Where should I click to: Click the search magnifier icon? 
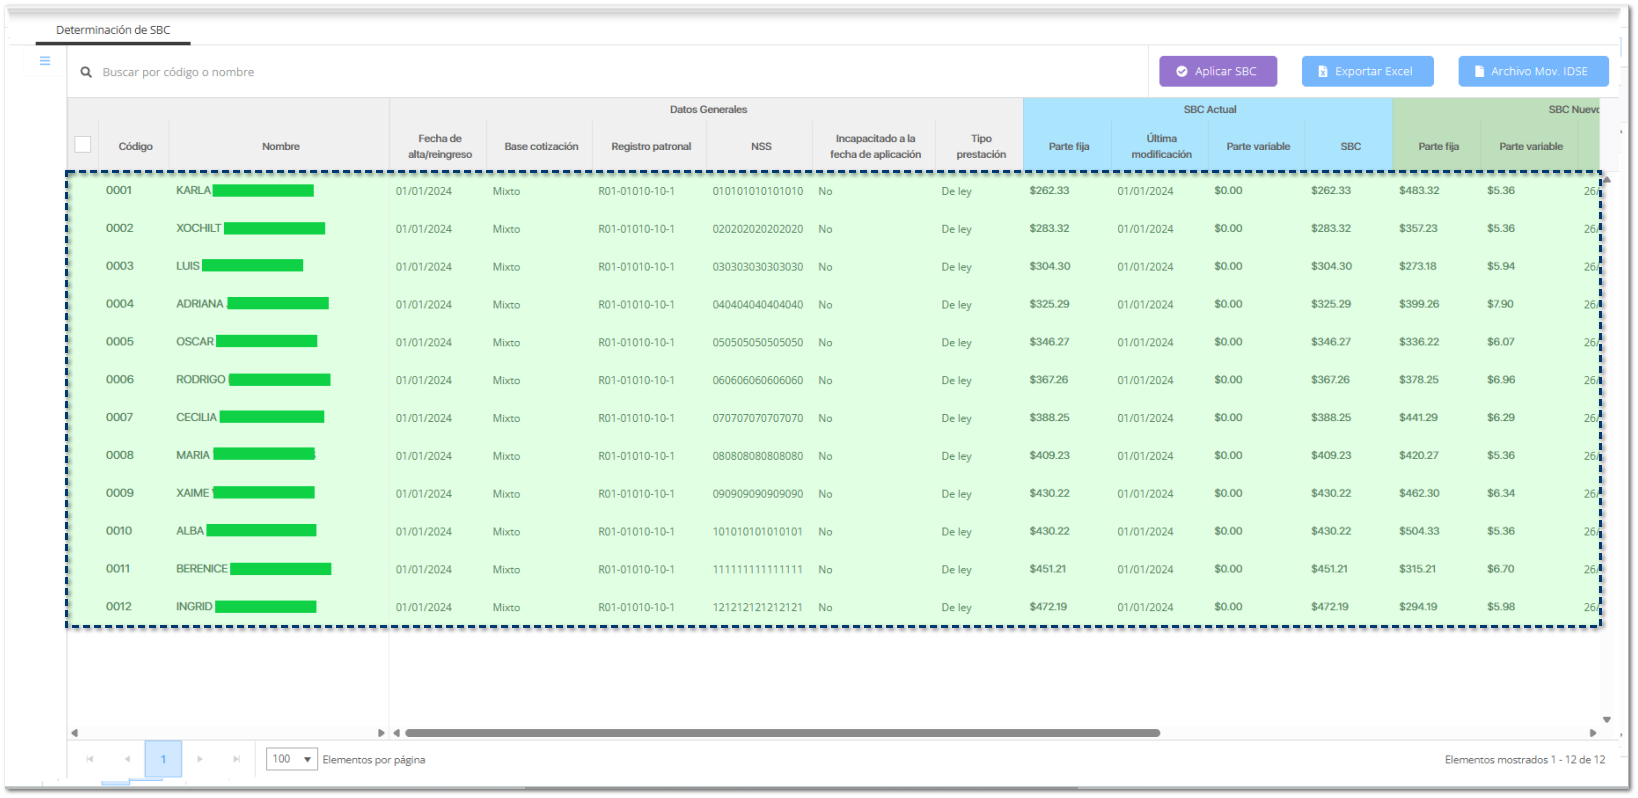pos(86,72)
